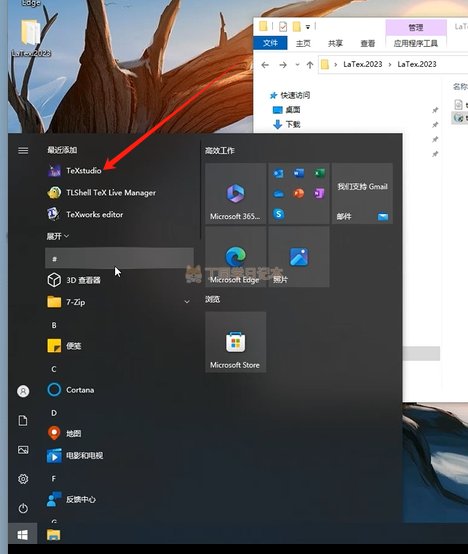The width and height of the screenshot is (468, 554).
Task: Open the 照片 photos tile
Action: [299, 257]
